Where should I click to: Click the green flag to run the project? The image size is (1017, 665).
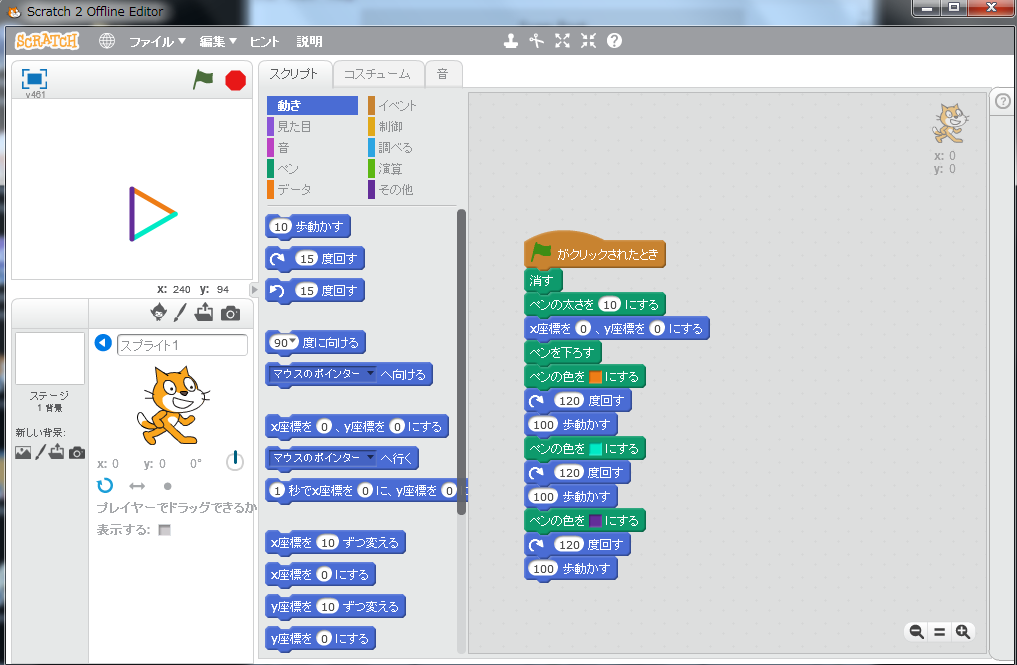(x=203, y=80)
